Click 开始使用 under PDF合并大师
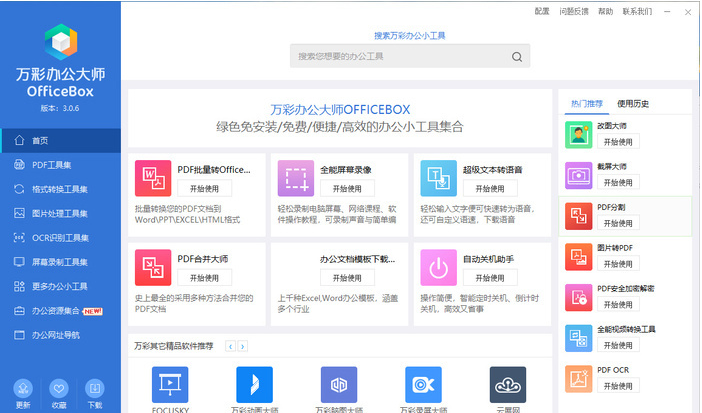Screen dimensions: 702x413 [x=205, y=278]
